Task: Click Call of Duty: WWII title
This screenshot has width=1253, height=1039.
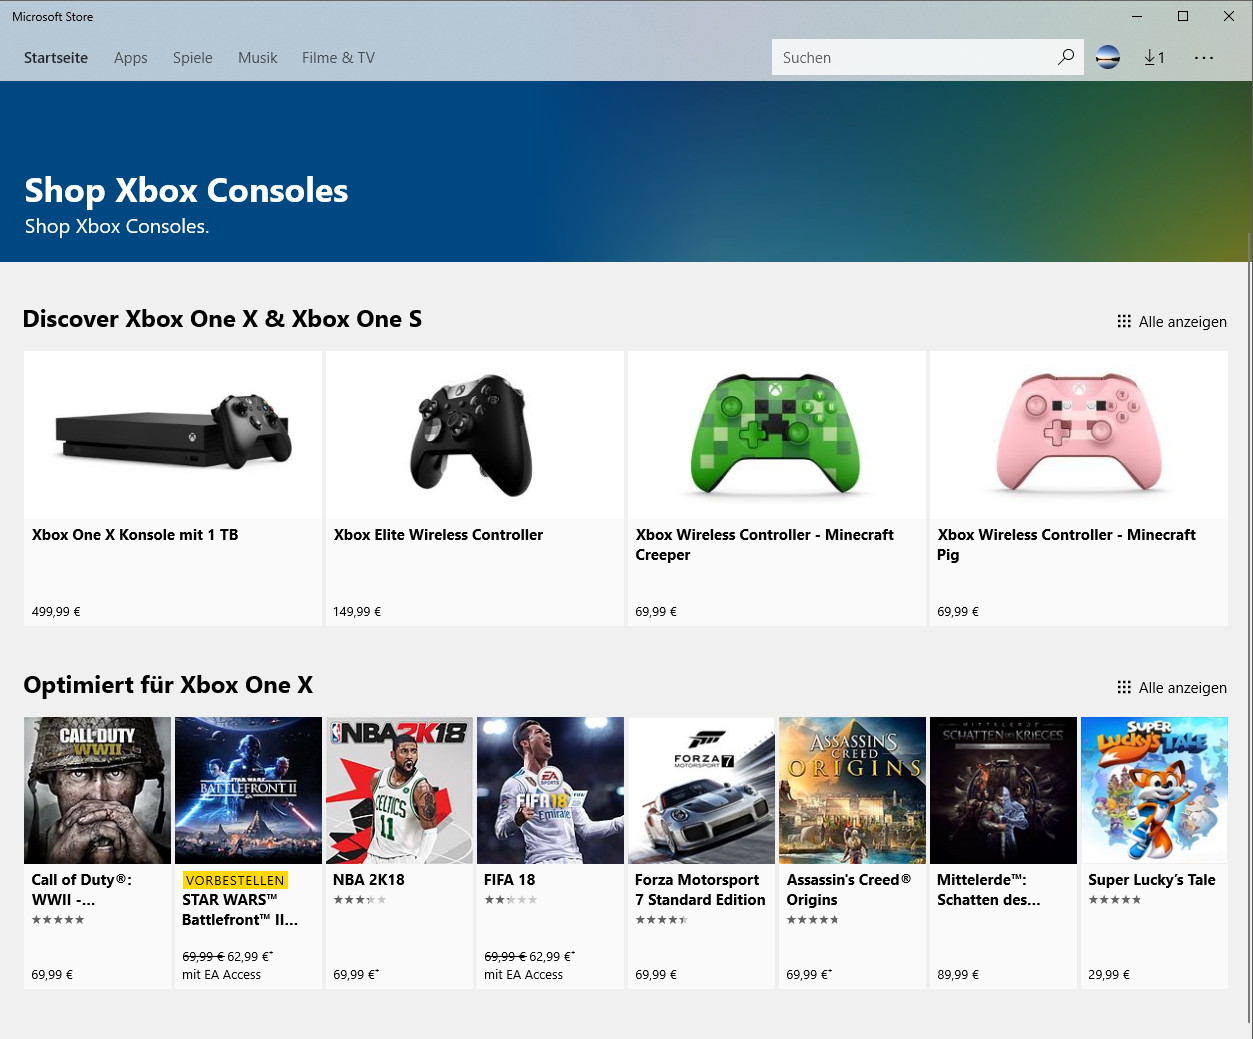Action: pyautogui.click(x=82, y=890)
